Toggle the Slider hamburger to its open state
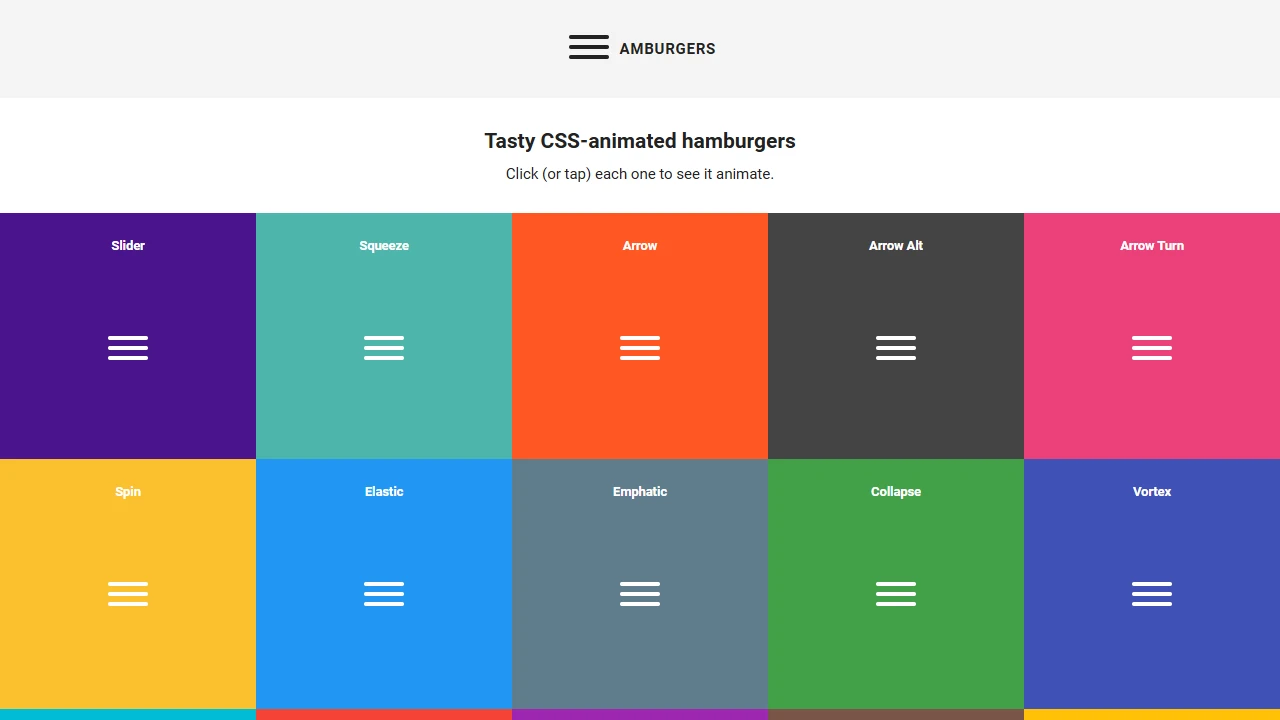This screenshot has width=1280, height=720. (x=128, y=348)
